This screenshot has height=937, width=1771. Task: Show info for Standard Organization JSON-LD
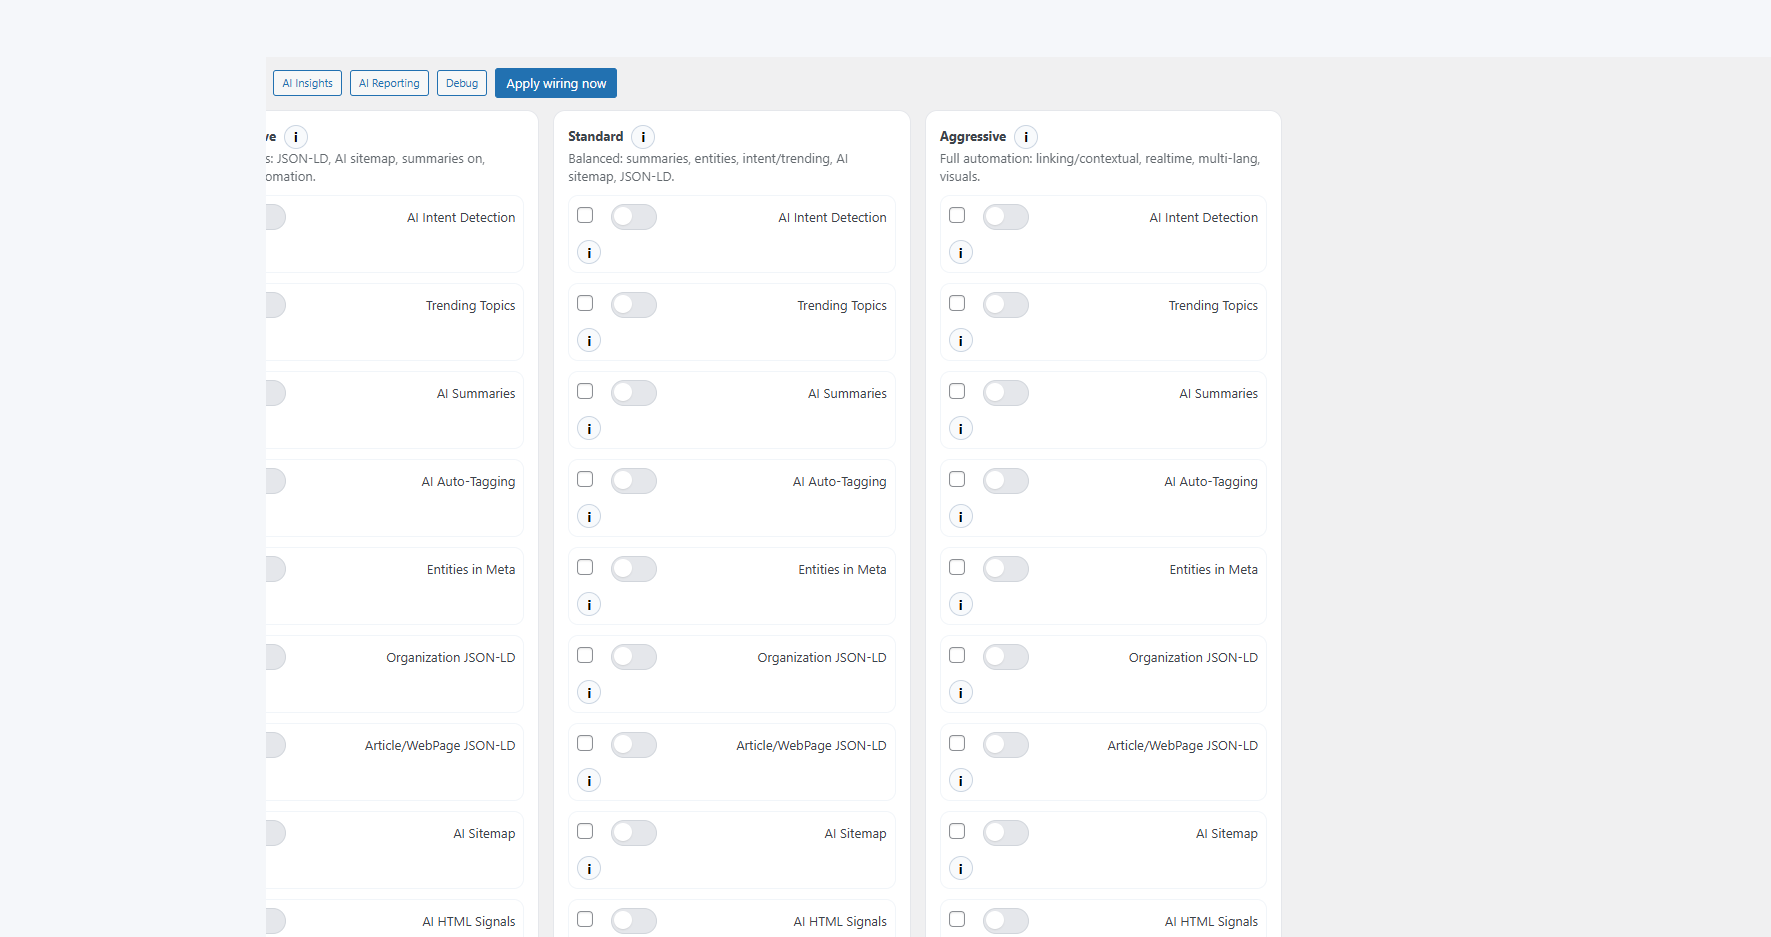point(589,693)
